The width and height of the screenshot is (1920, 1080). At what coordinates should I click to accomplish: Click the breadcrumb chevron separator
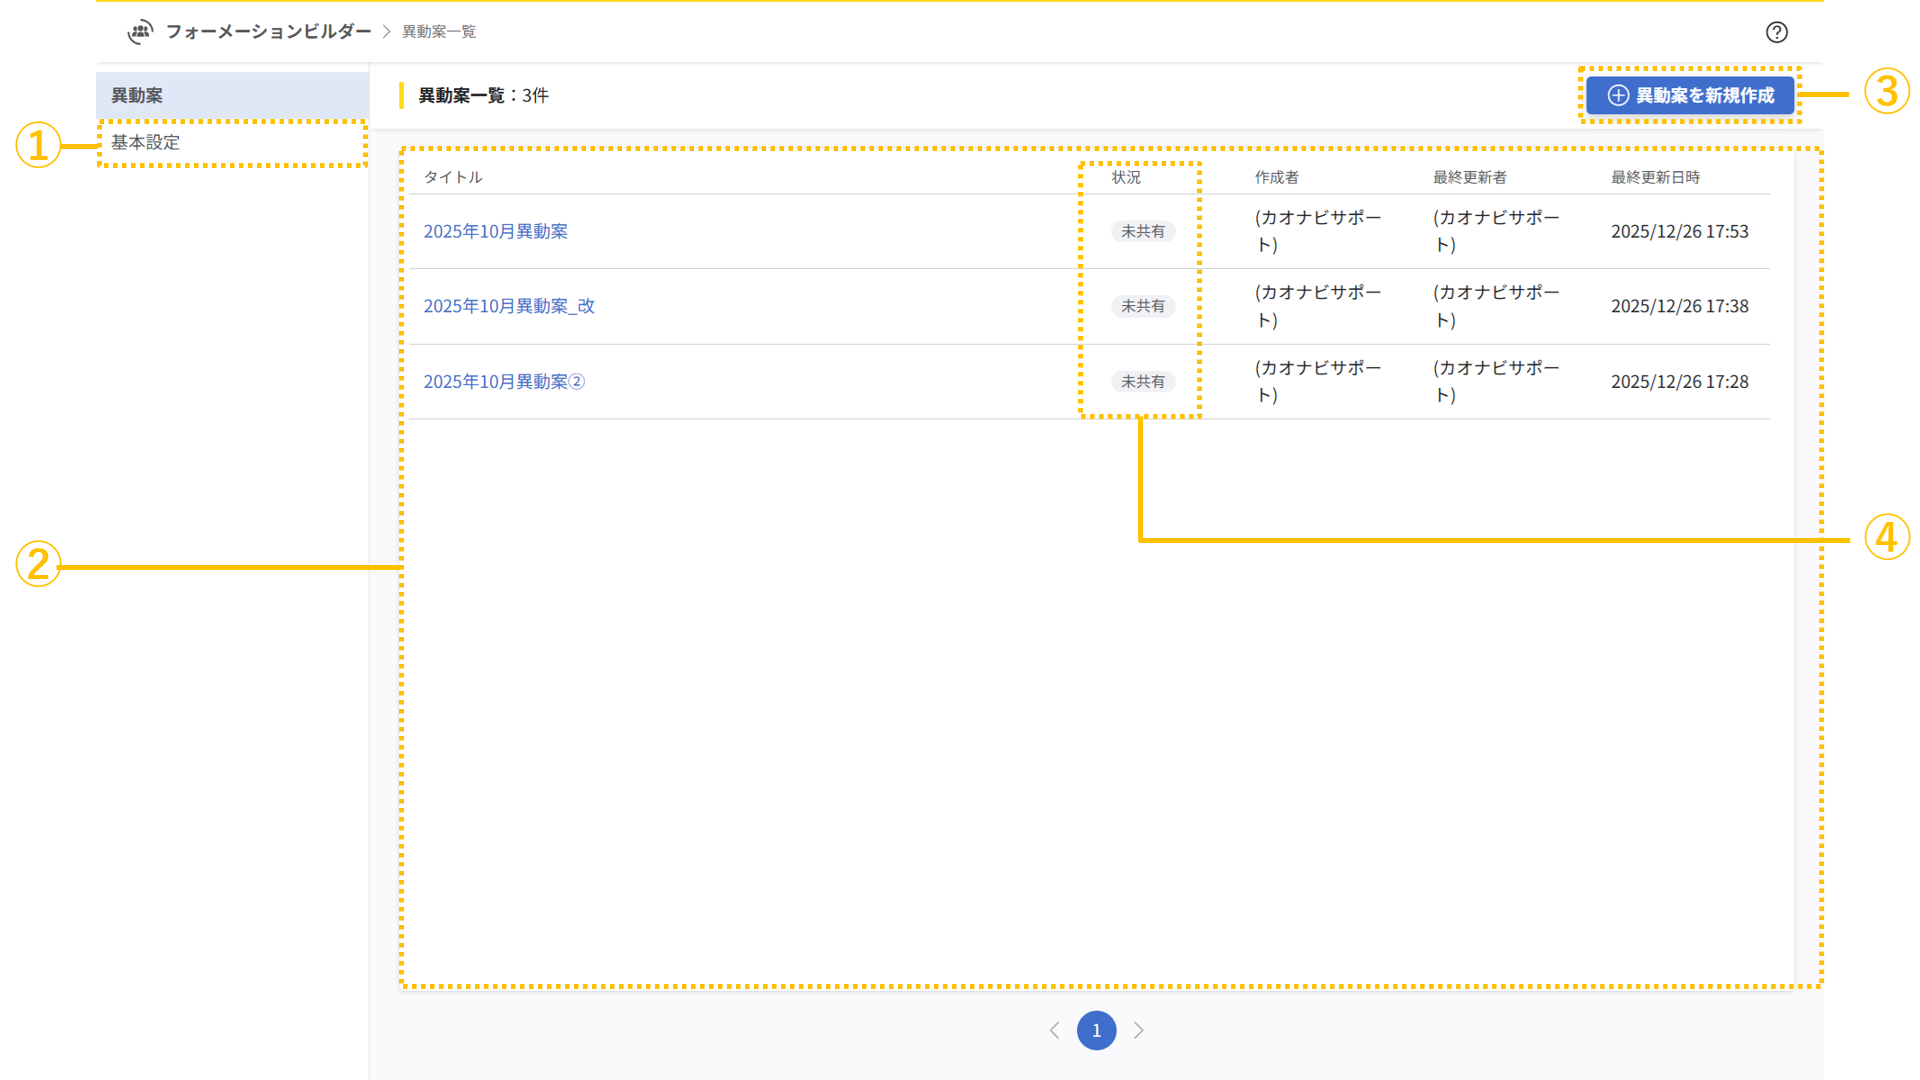[386, 32]
